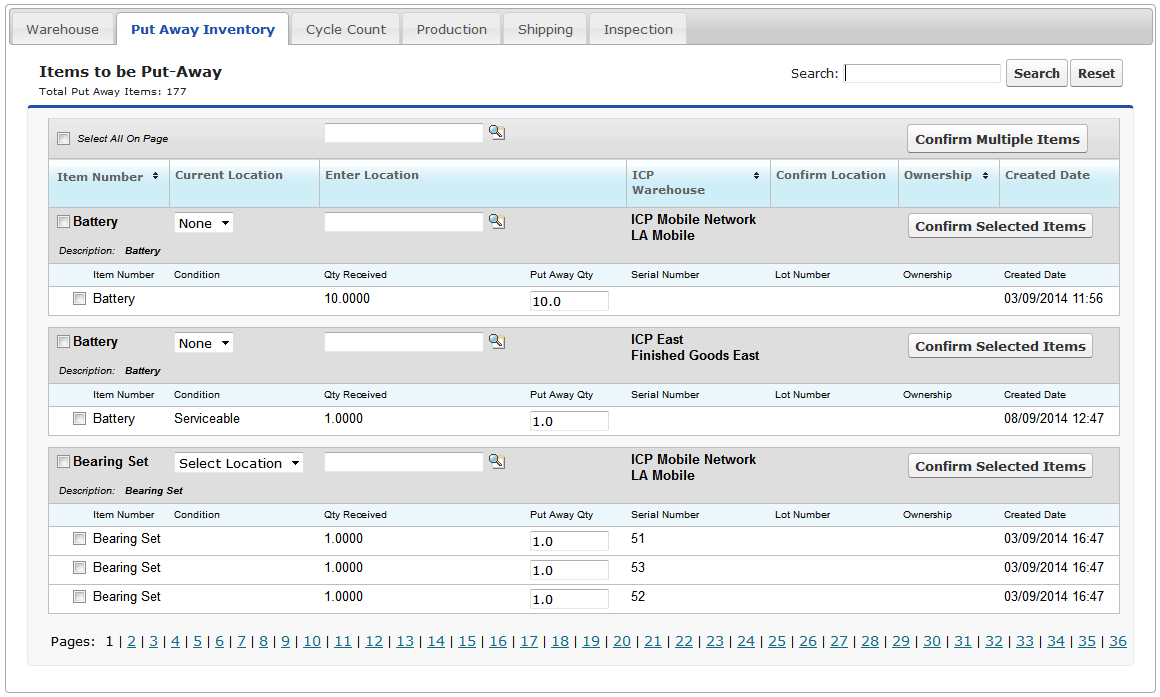Click lookup icon for ICP East Battery group
This screenshot has height=697, width=1160.
click(496, 341)
